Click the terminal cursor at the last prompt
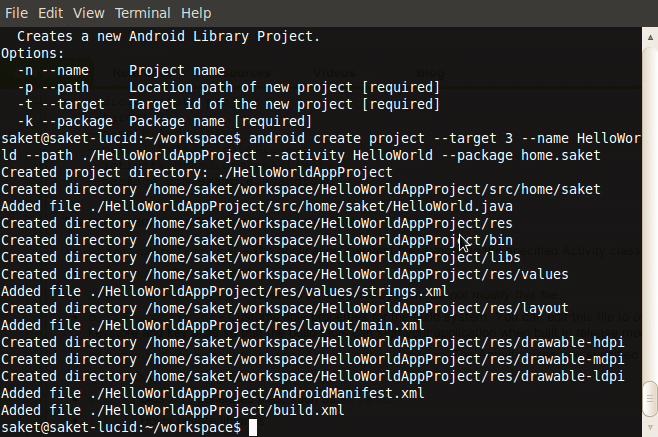The width and height of the screenshot is (658, 437). pyautogui.click(x=254, y=427)
